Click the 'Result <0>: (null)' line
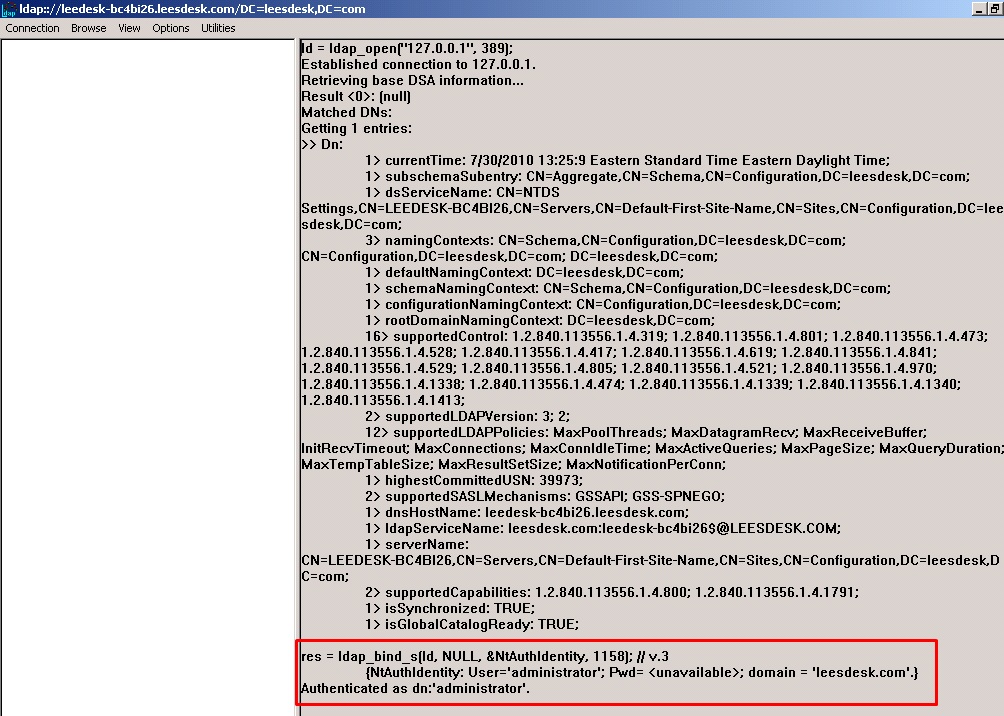This screenshot has width=1004, height=716. click(x=355, y=96)
